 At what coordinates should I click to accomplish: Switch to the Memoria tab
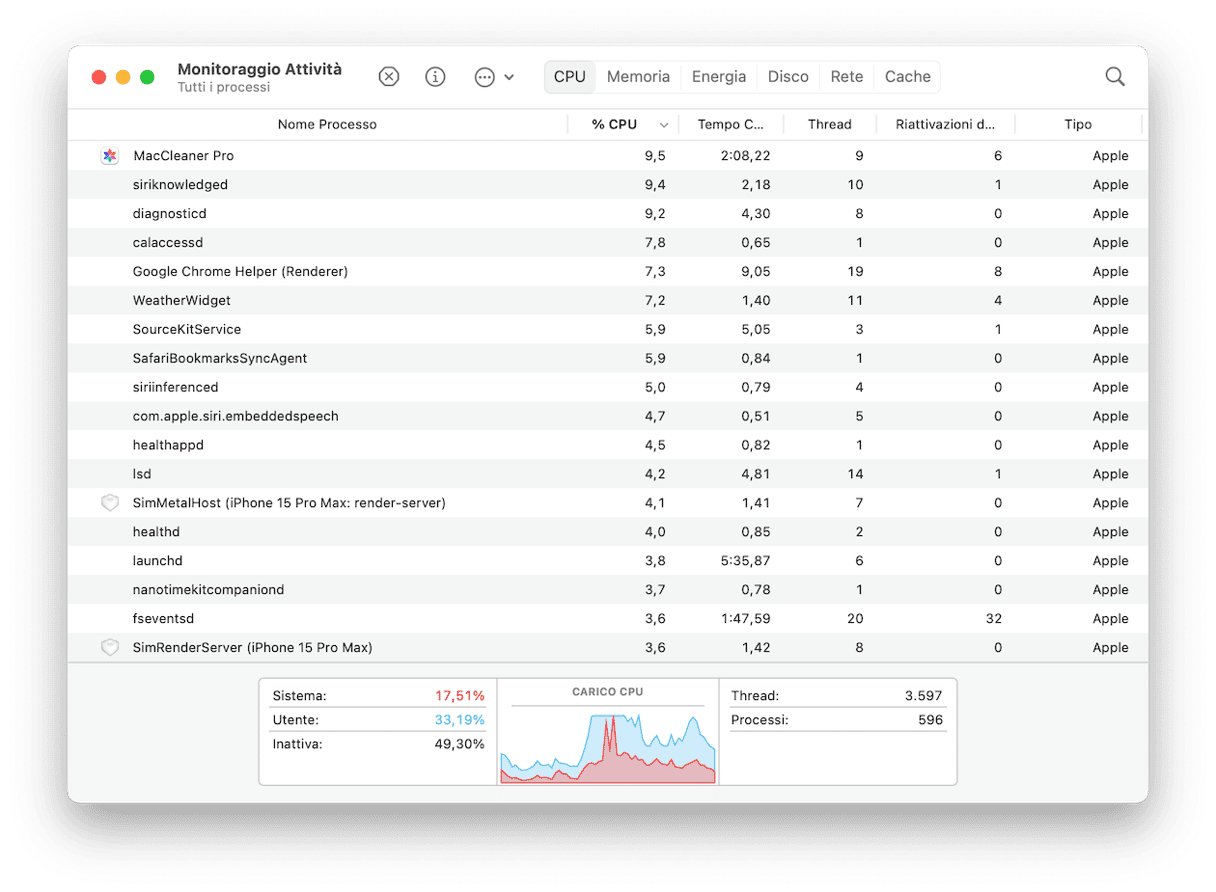click(638, 77)
